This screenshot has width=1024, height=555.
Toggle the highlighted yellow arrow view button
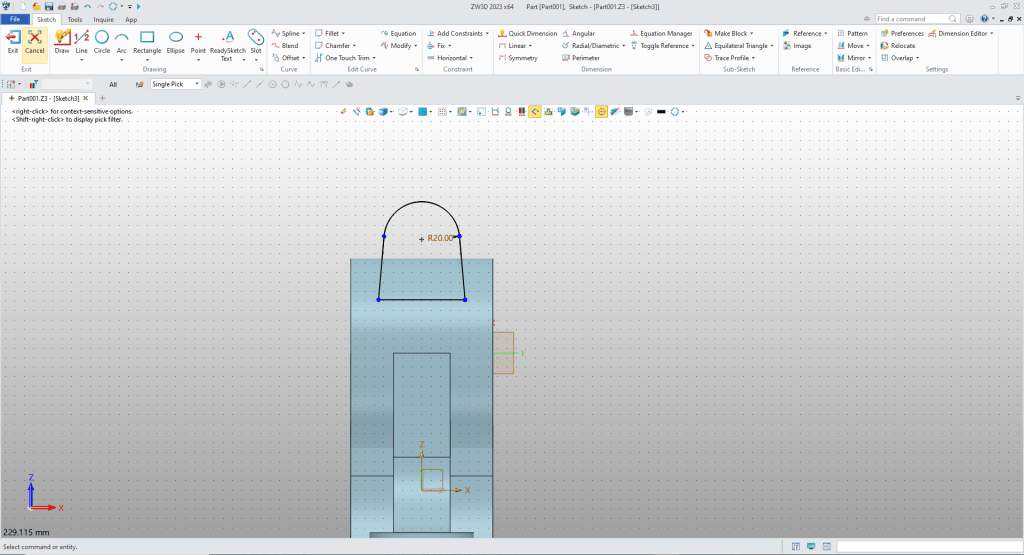coord(535,111)
